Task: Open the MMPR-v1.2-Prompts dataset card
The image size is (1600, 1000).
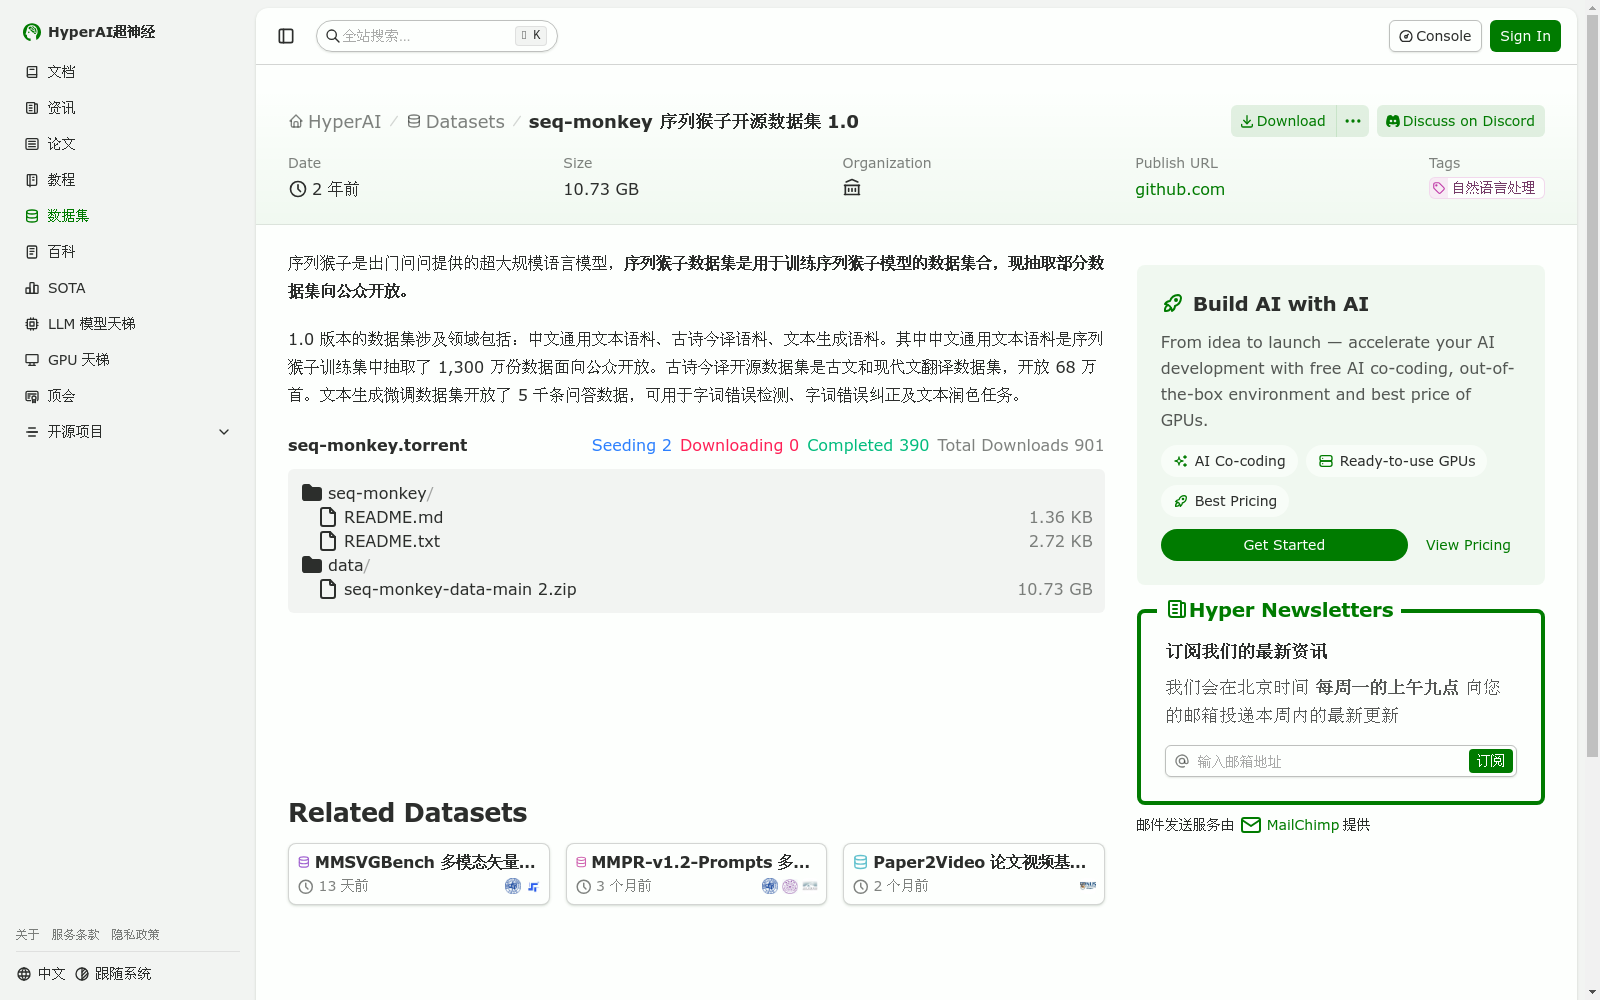Action: (x=696, y=874)
